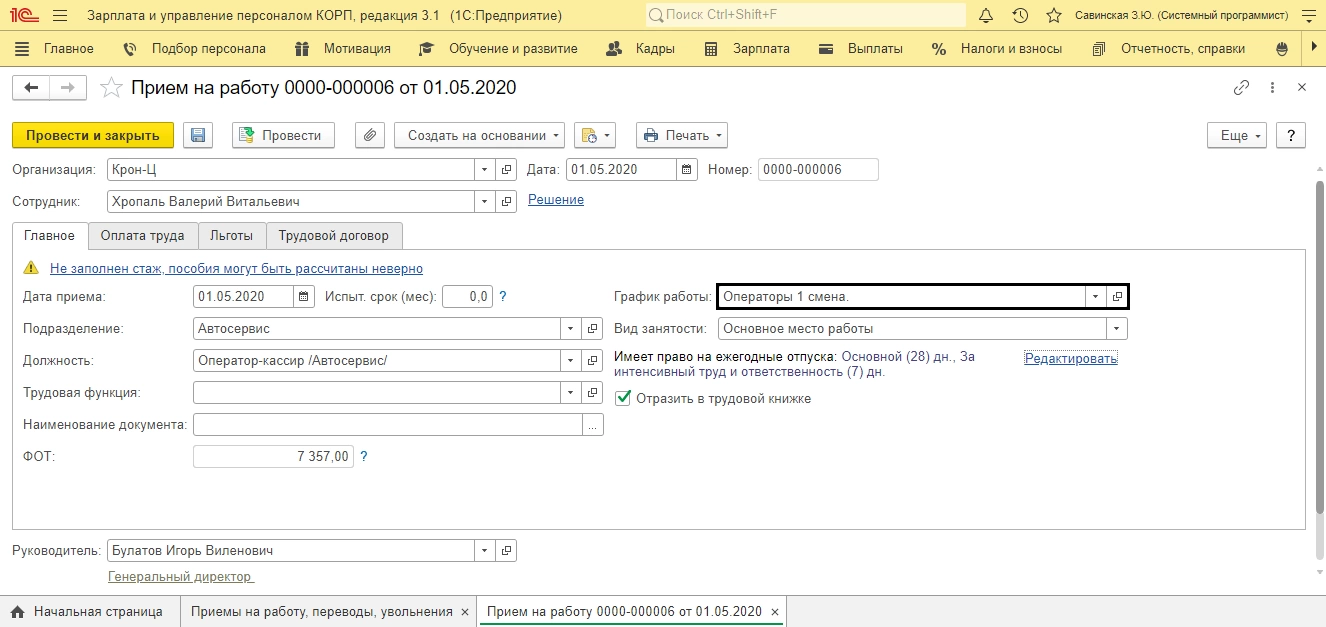
Task: Open Создать на основании dropdown
Action: point(480,135)
